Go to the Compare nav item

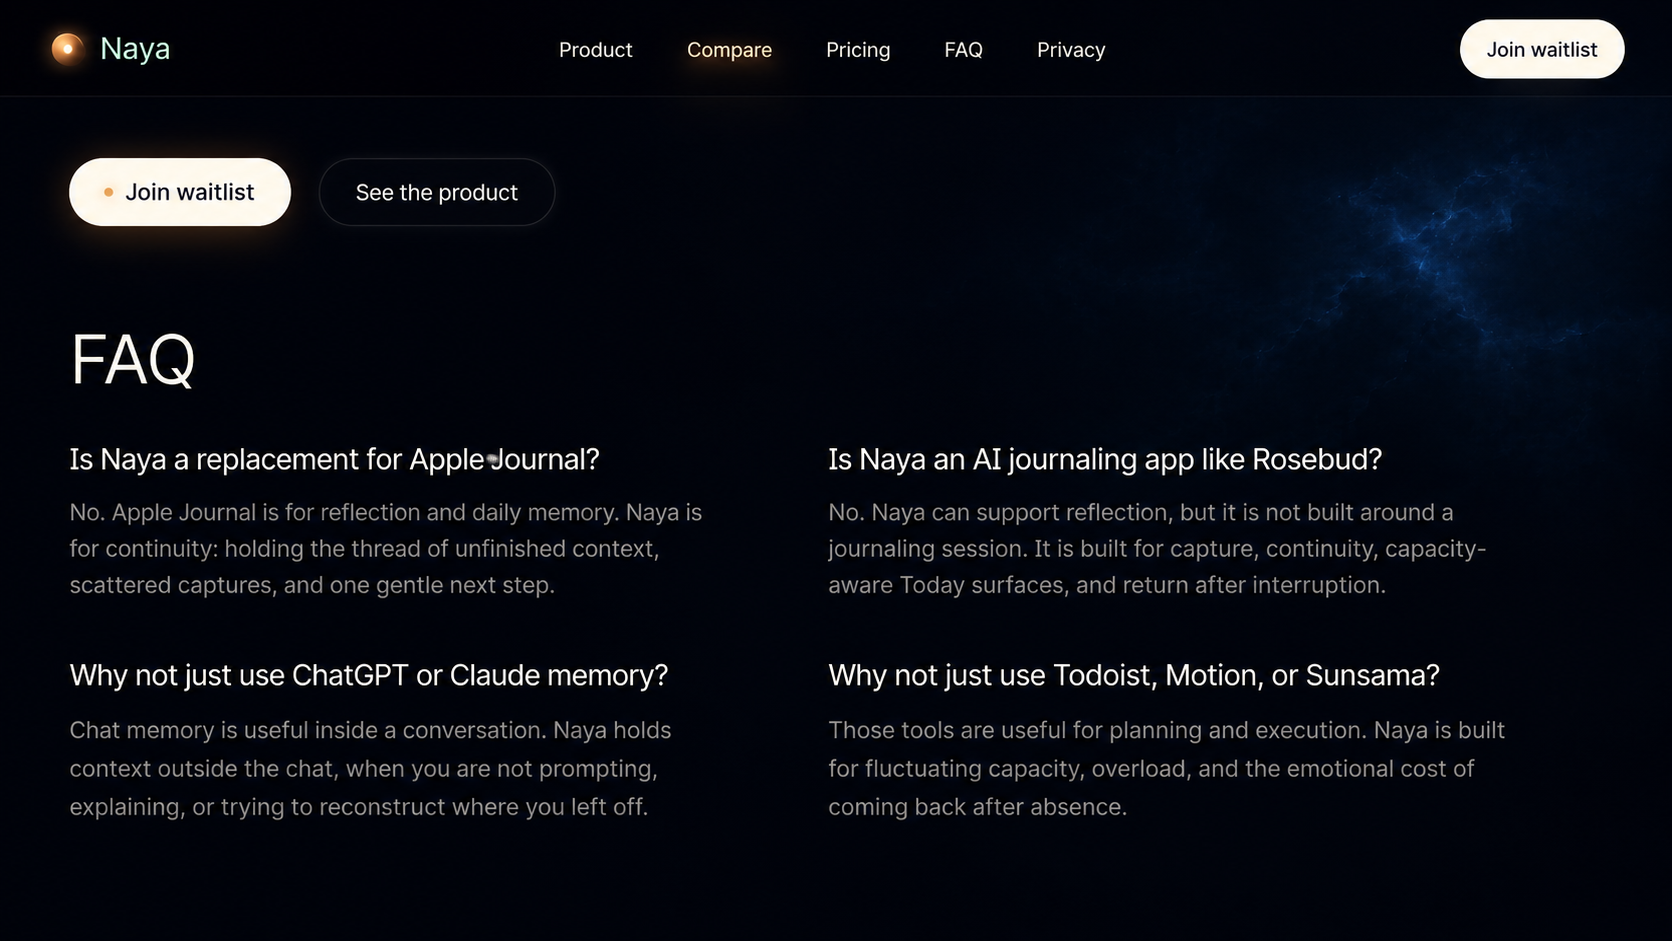pos(729,50)
